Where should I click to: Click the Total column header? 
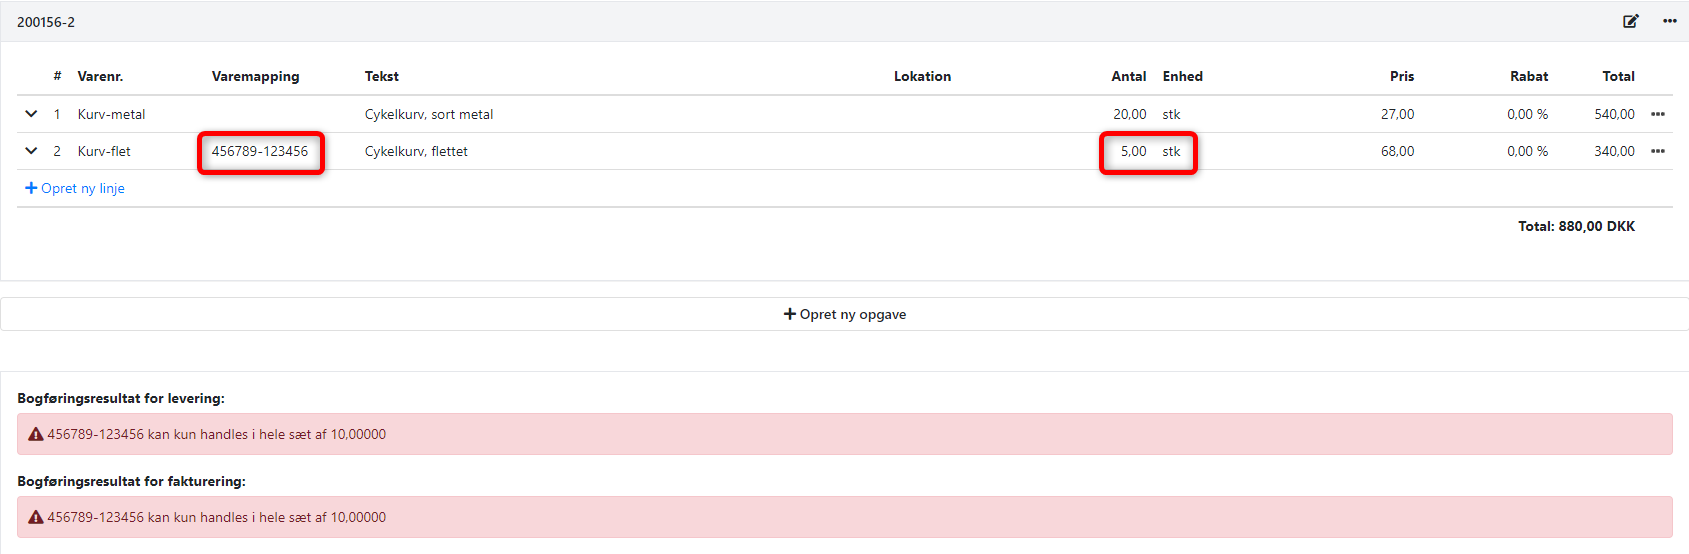click(x=1618, y=76)
